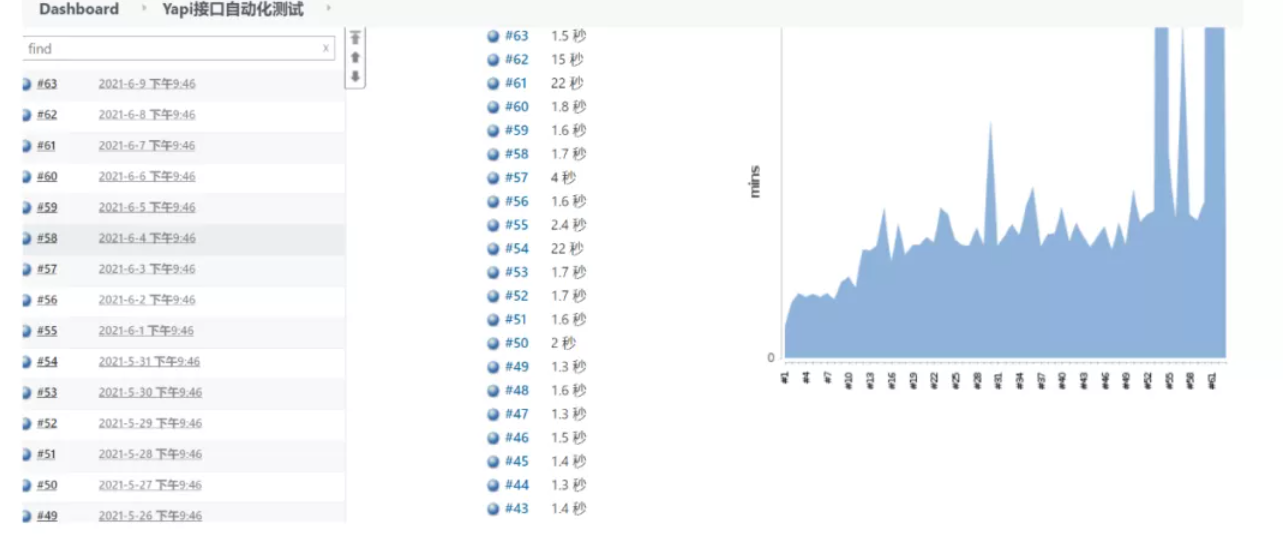1283x538 pixels.
Task: Click the blue status ball beside the 22-second build #54
Action: 493,249
